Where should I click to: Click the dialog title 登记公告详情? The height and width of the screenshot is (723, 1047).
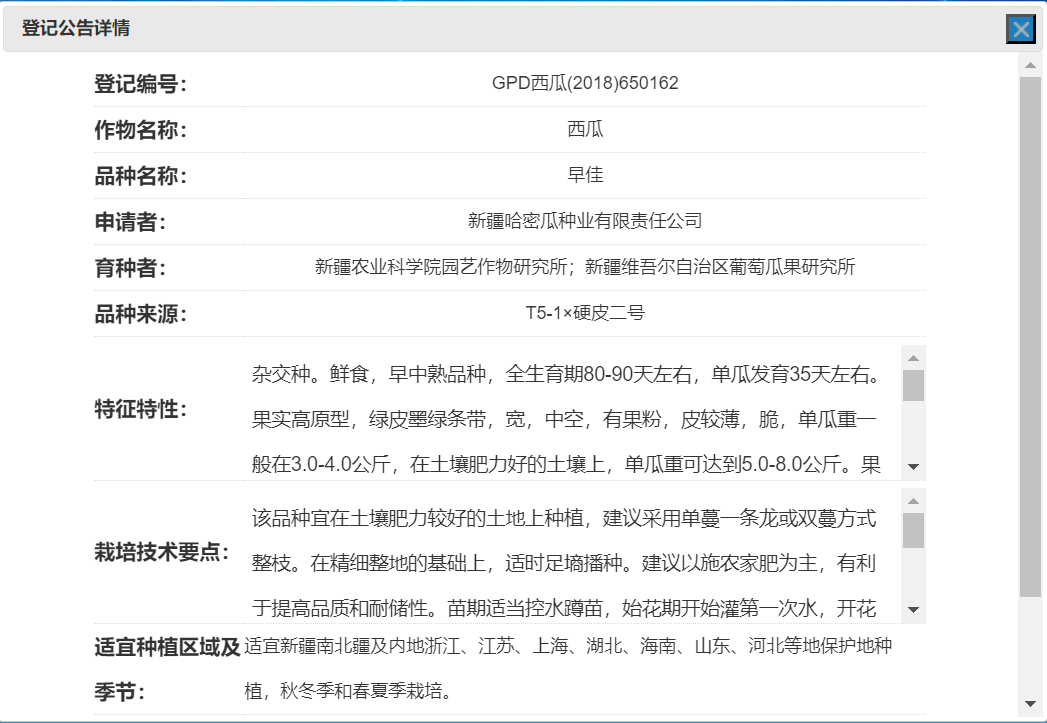tap(75, 28)
